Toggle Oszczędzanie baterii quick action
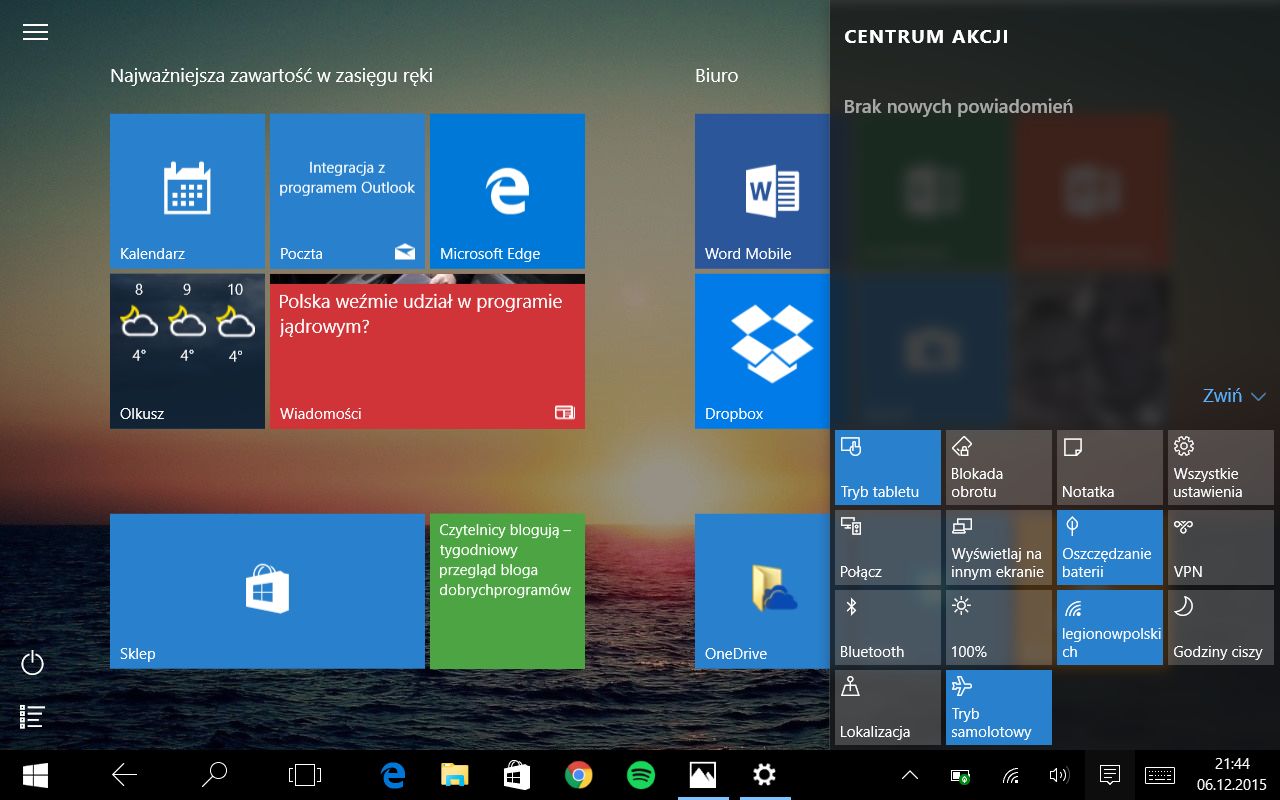Viewport: 1280px width, 800px height. click(1110, 547)
